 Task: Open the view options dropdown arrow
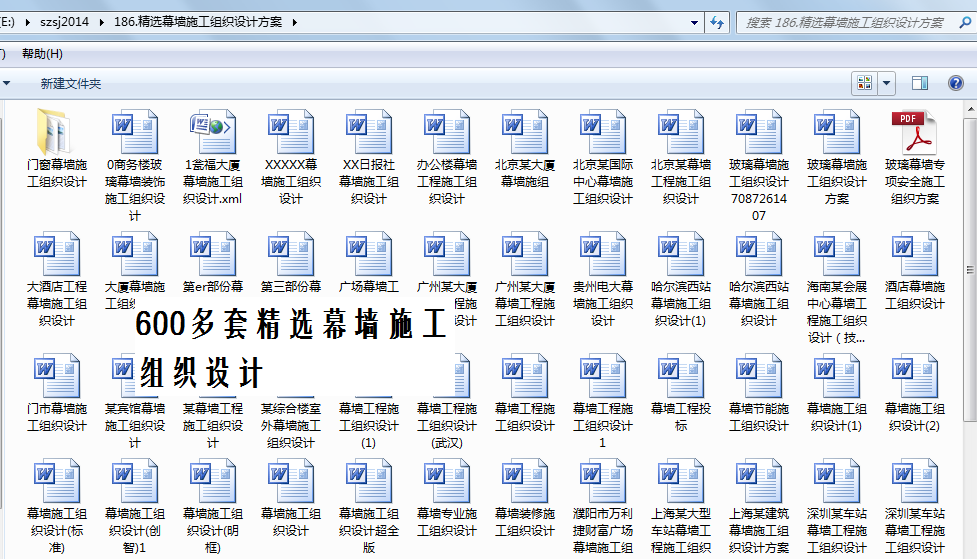[x=887, y=83]
